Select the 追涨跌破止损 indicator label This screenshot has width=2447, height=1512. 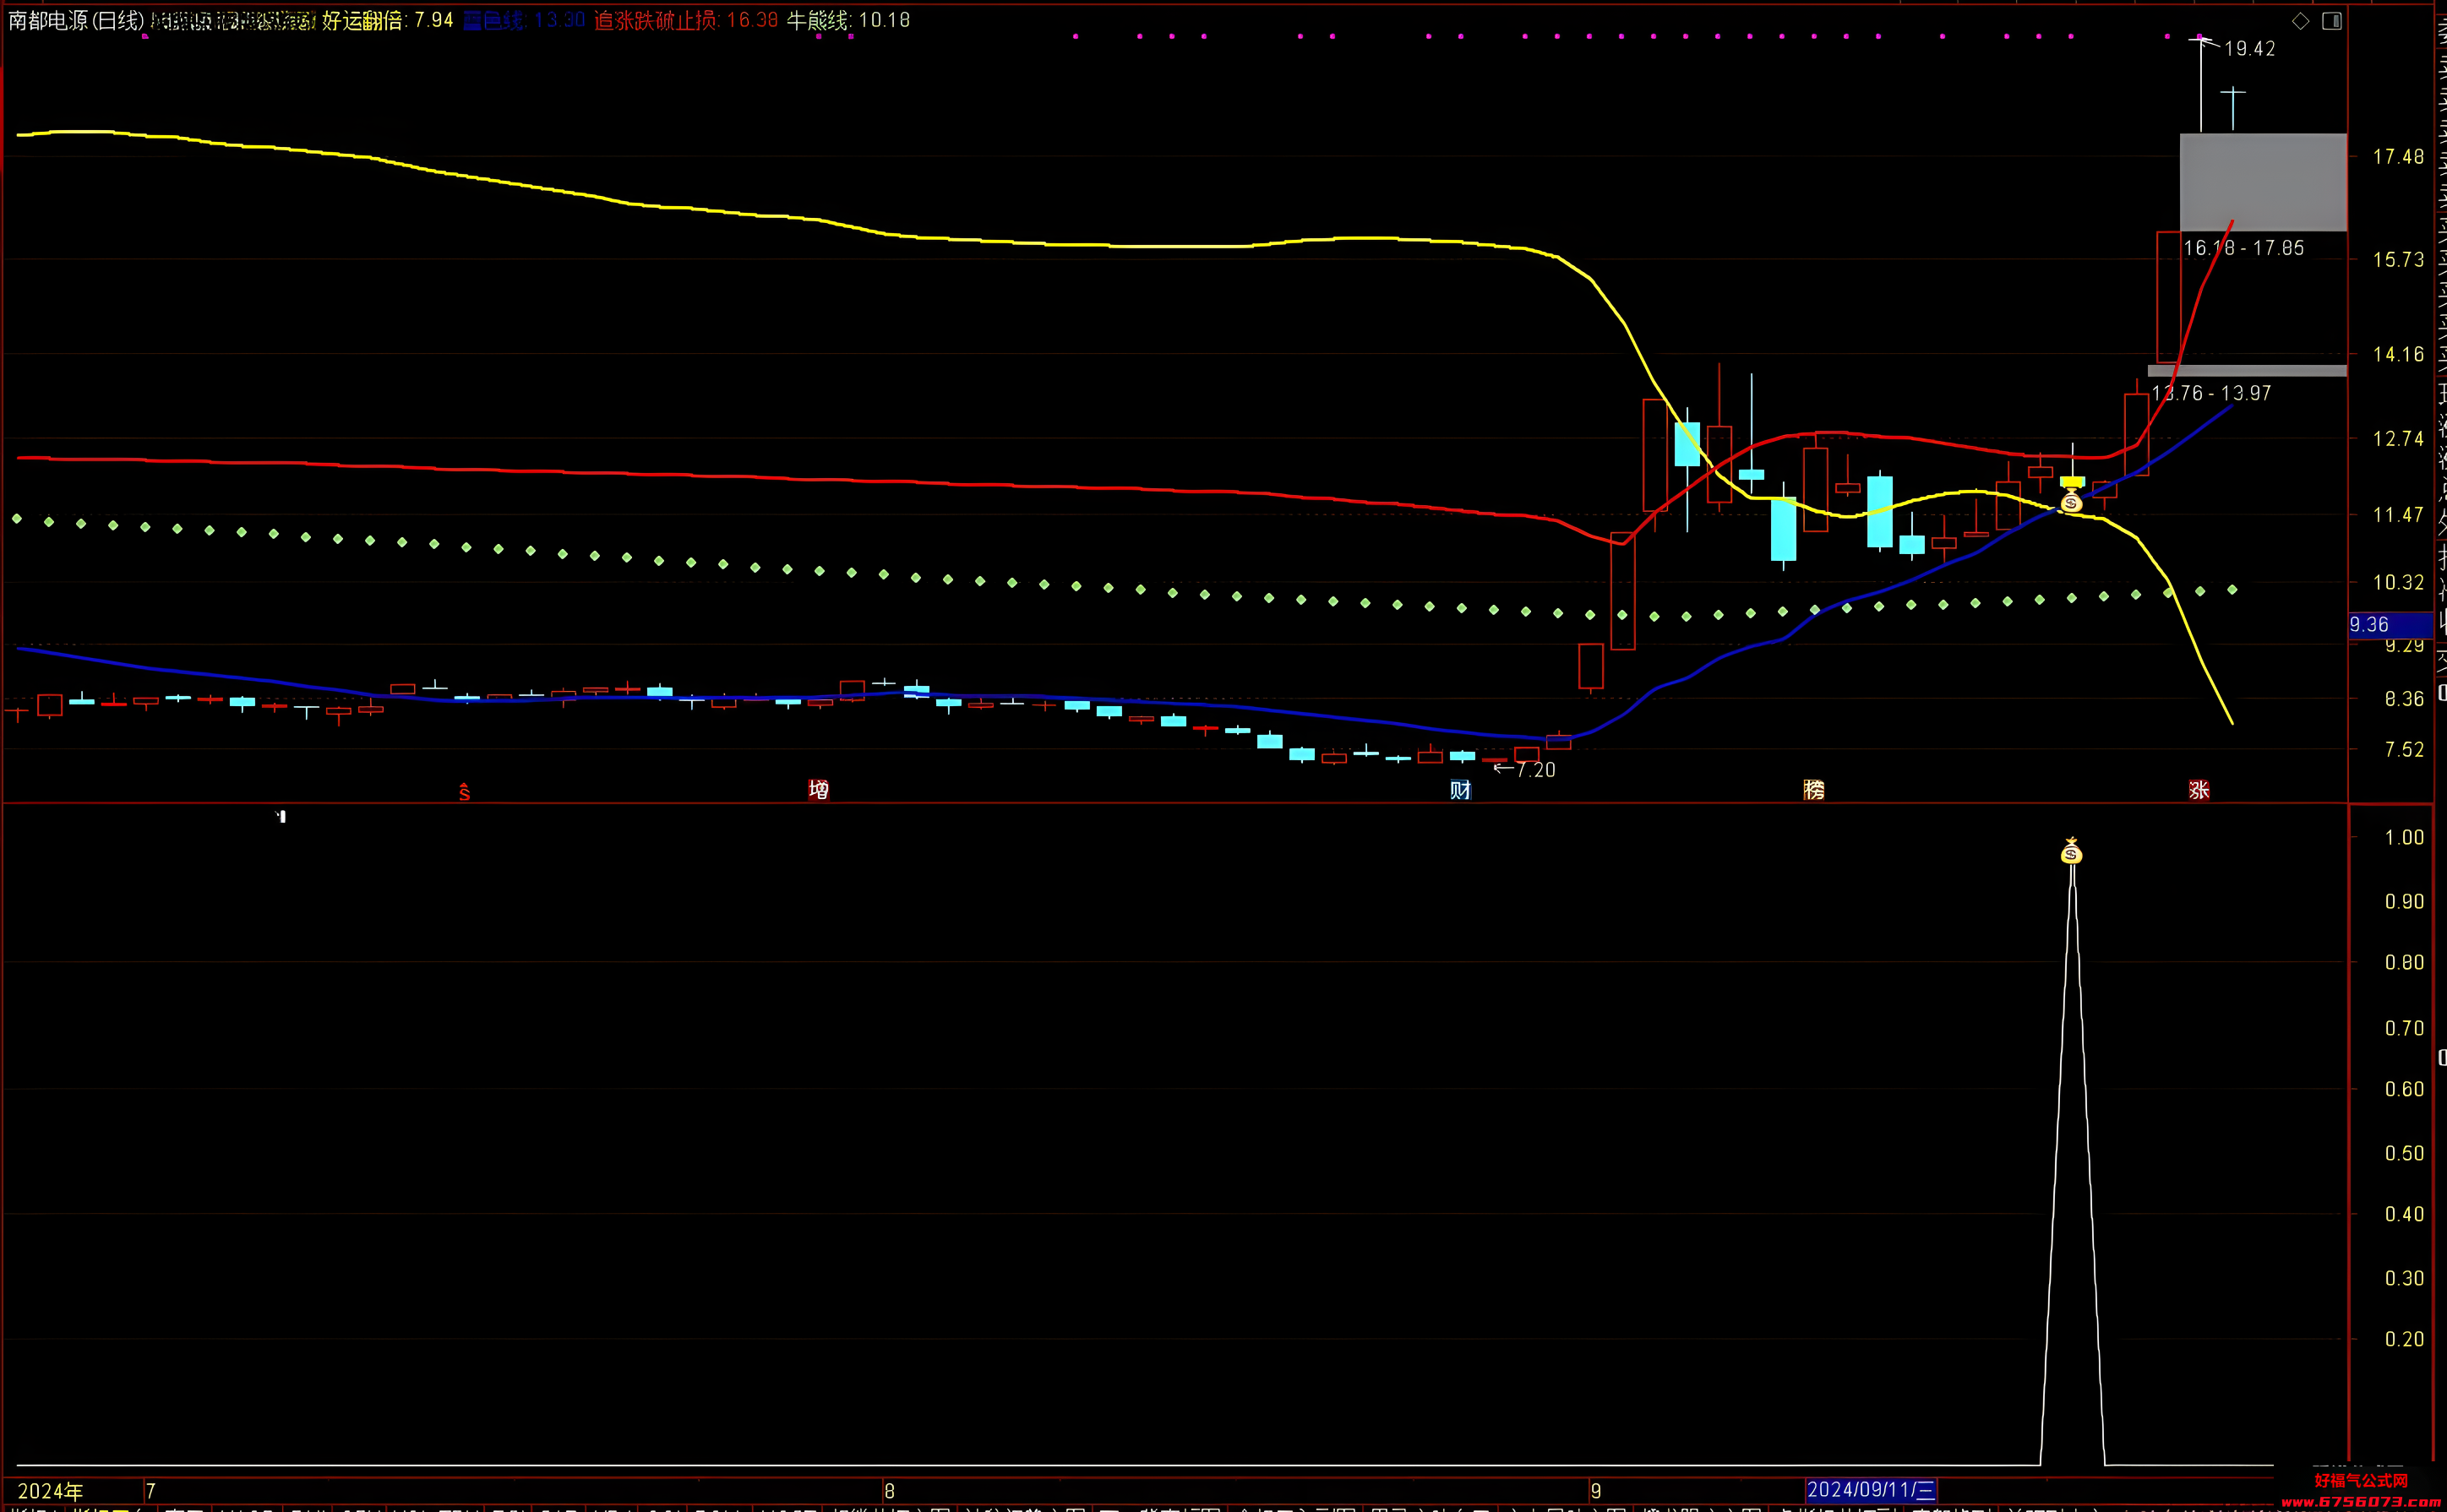tap(656, 21)
